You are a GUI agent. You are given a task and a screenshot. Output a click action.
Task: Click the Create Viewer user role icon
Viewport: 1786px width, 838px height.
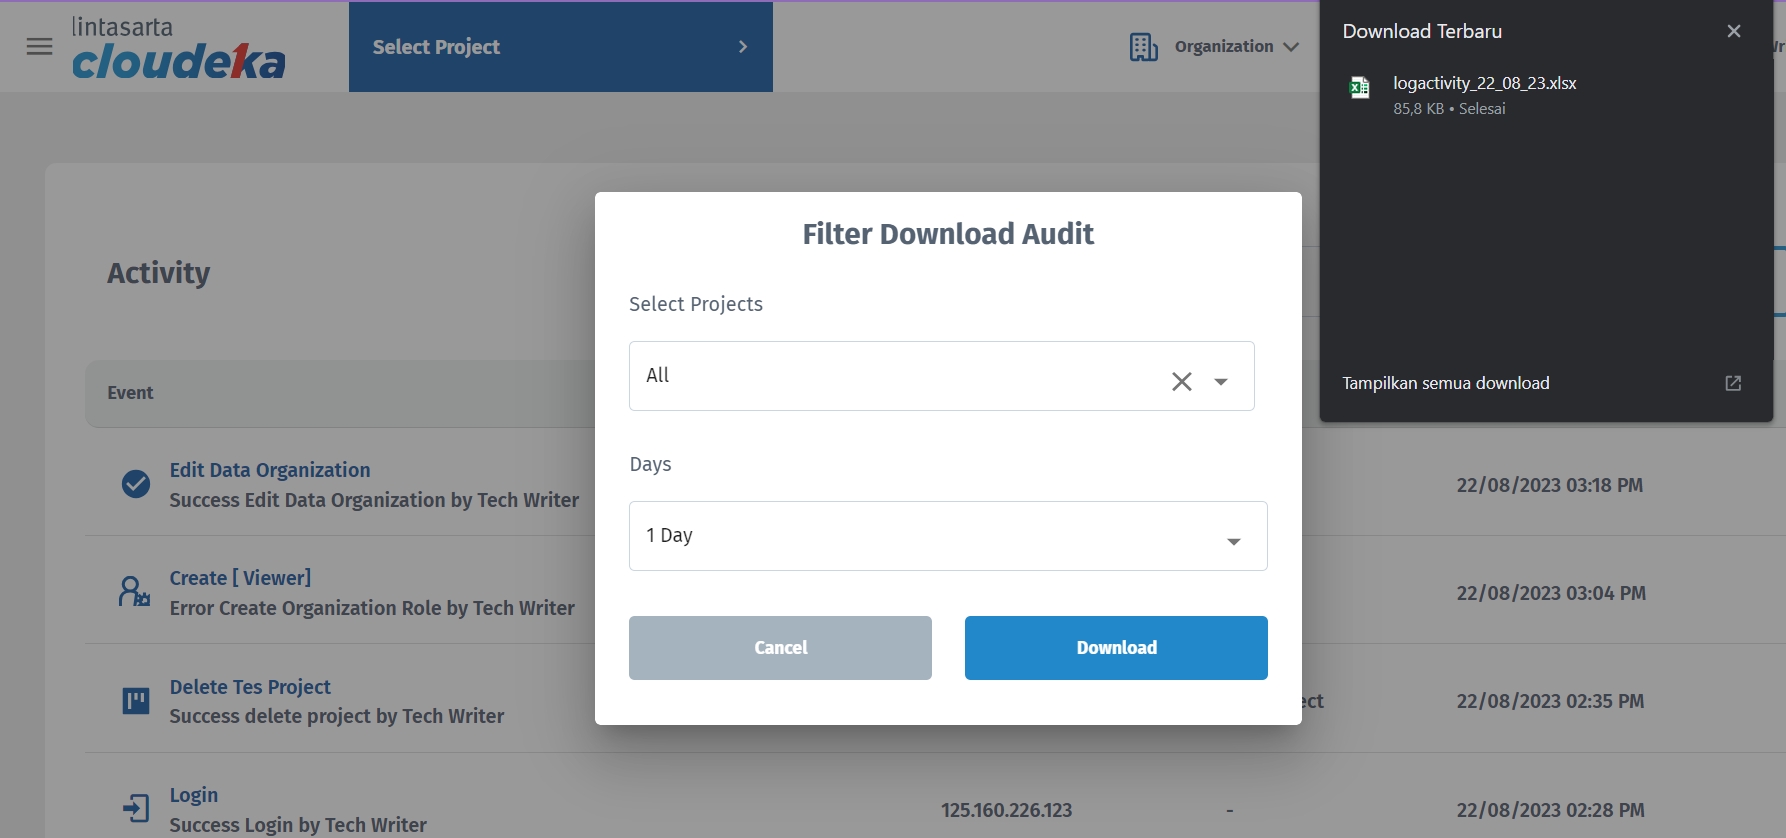(x=134, y=592)
